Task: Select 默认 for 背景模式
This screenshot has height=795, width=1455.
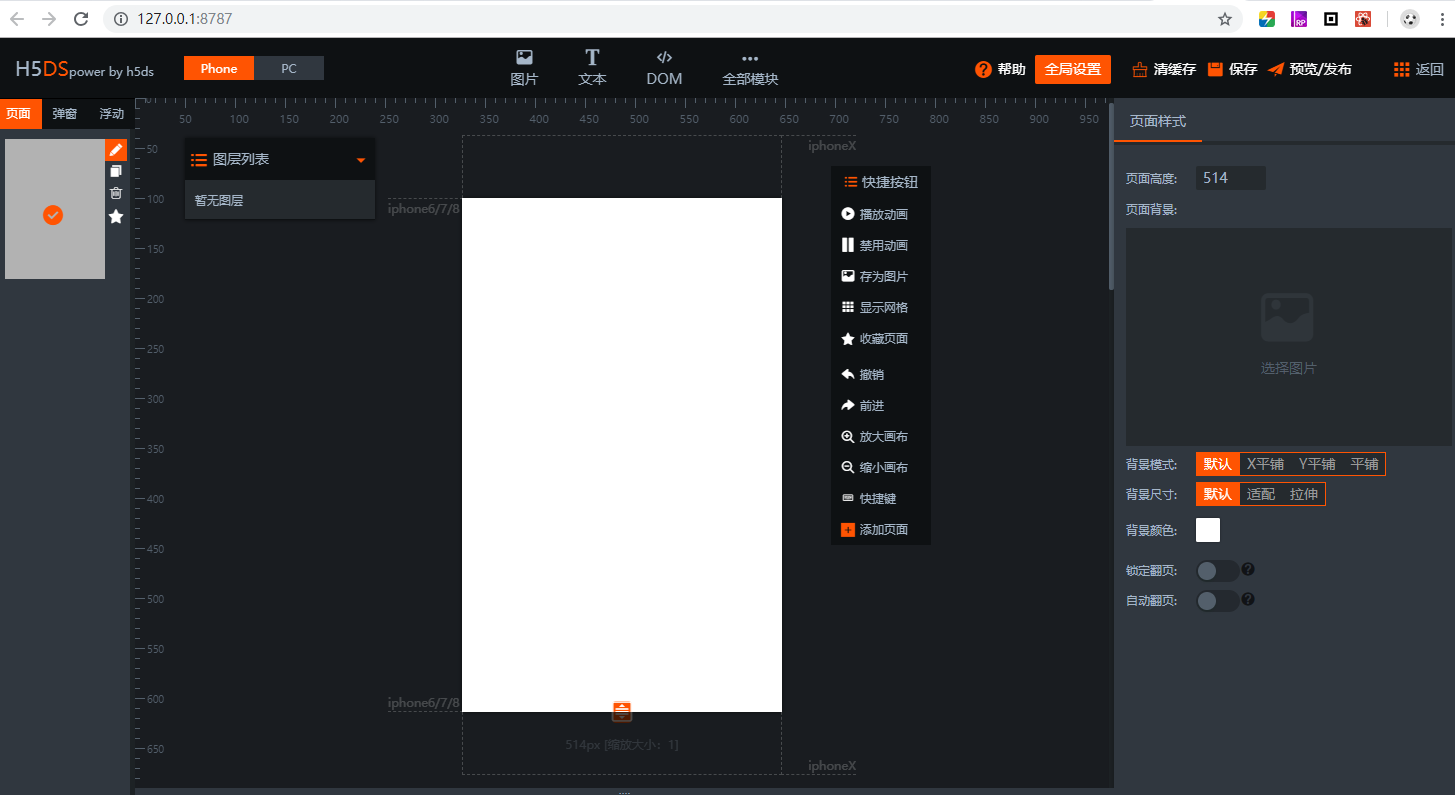Action: pos(1218,464)
